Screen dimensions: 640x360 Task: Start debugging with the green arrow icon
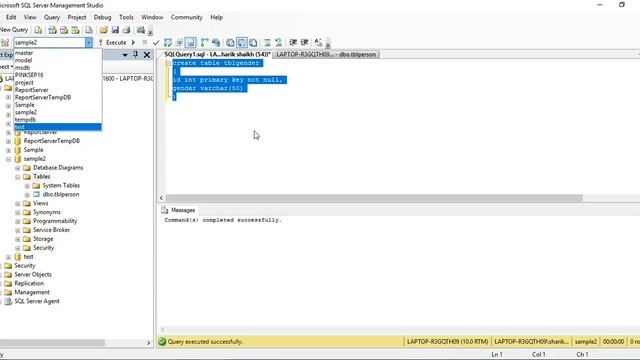[133, 42]
